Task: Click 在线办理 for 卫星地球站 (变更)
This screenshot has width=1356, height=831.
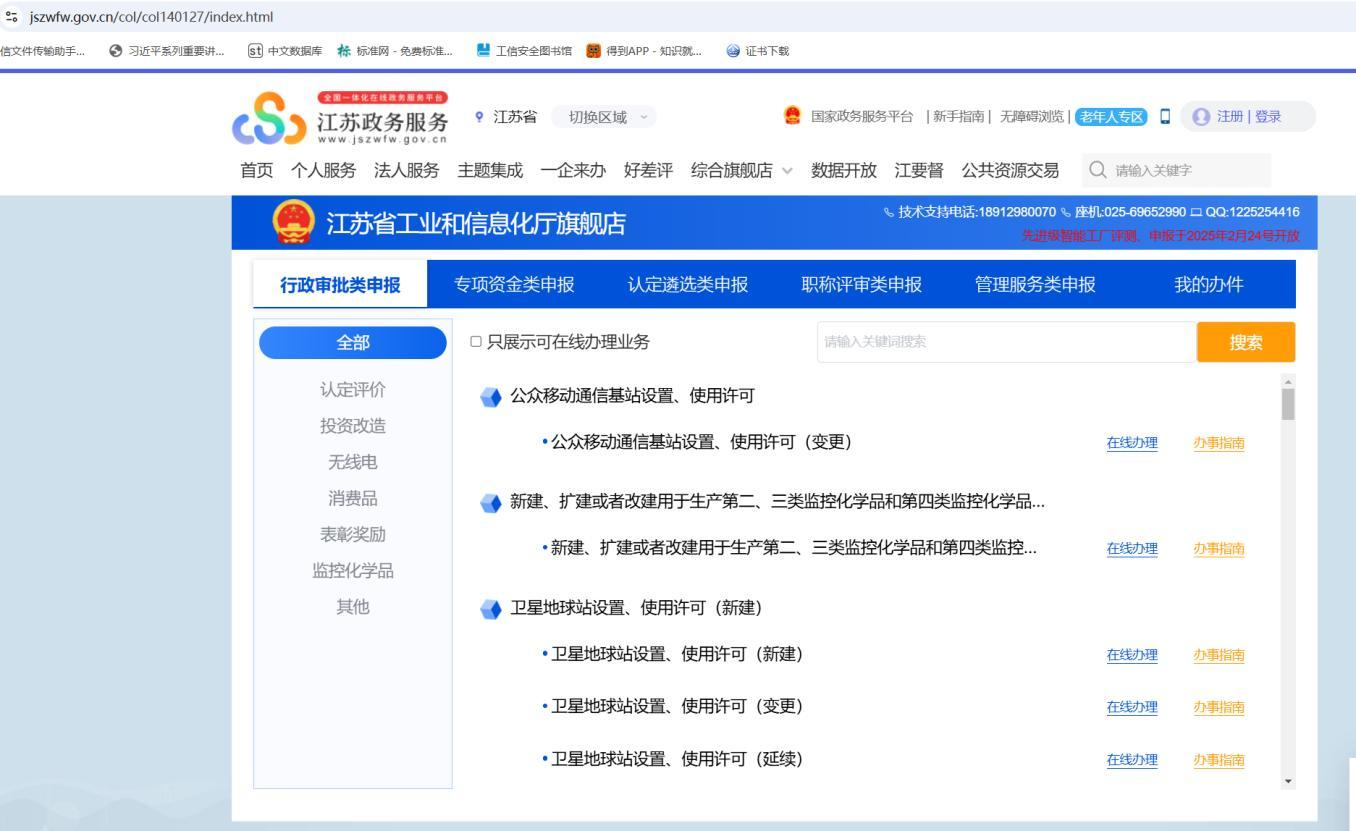Action: click(x=1131, y=707)
